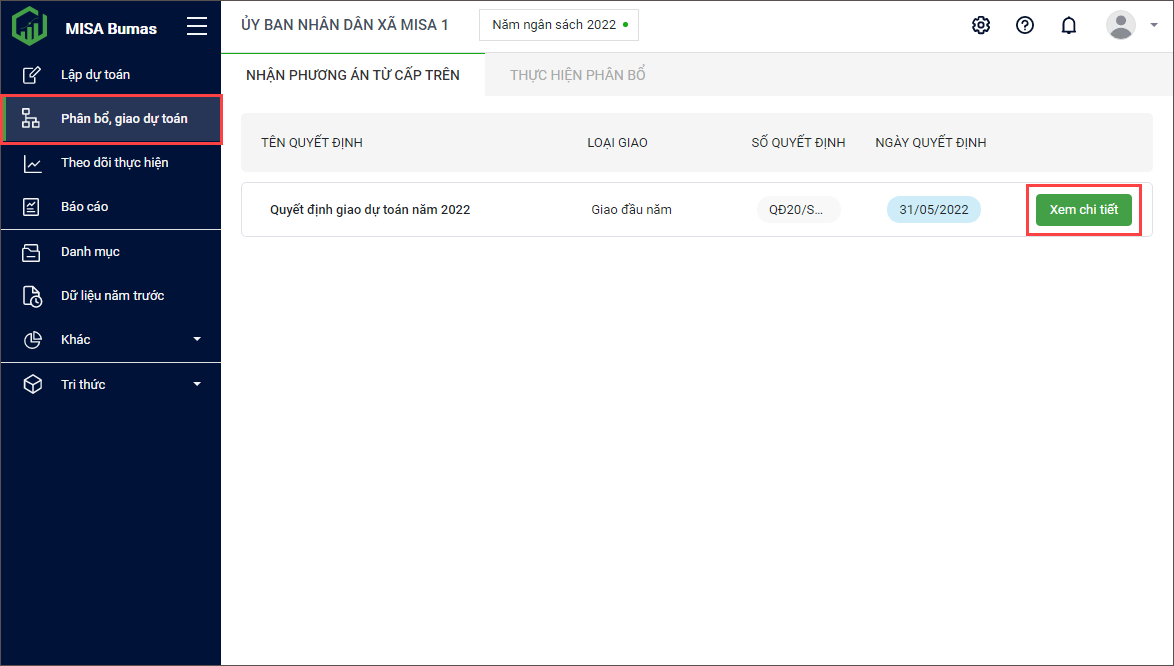Open settings gear icon
This screenshot has width=1174, height=666.
point(981,26)
